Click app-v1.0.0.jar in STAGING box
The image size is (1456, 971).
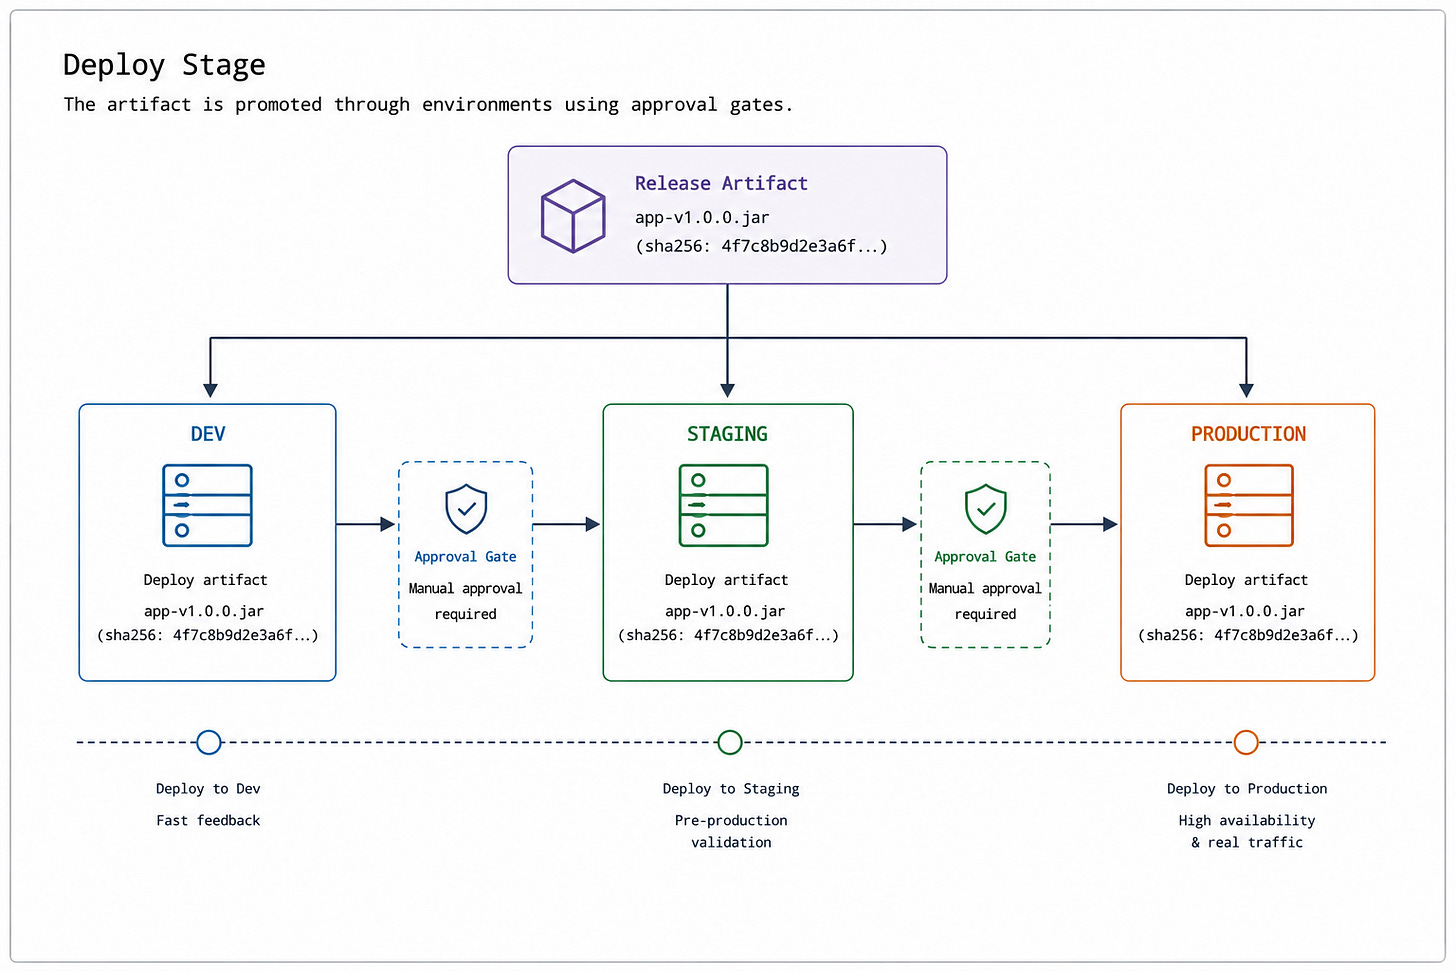725,611
